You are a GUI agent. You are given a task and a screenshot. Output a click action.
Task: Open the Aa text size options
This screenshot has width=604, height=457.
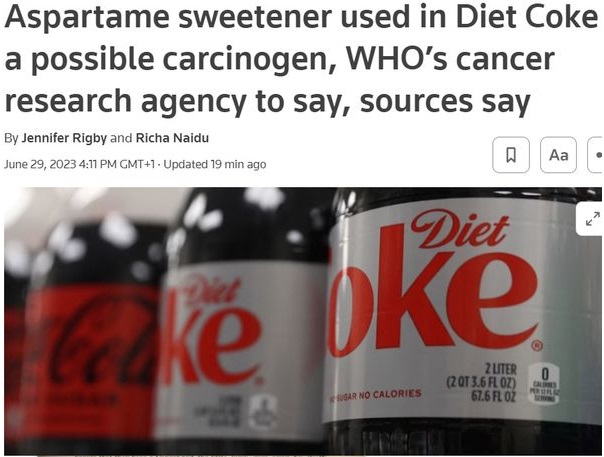click(559, 155)
